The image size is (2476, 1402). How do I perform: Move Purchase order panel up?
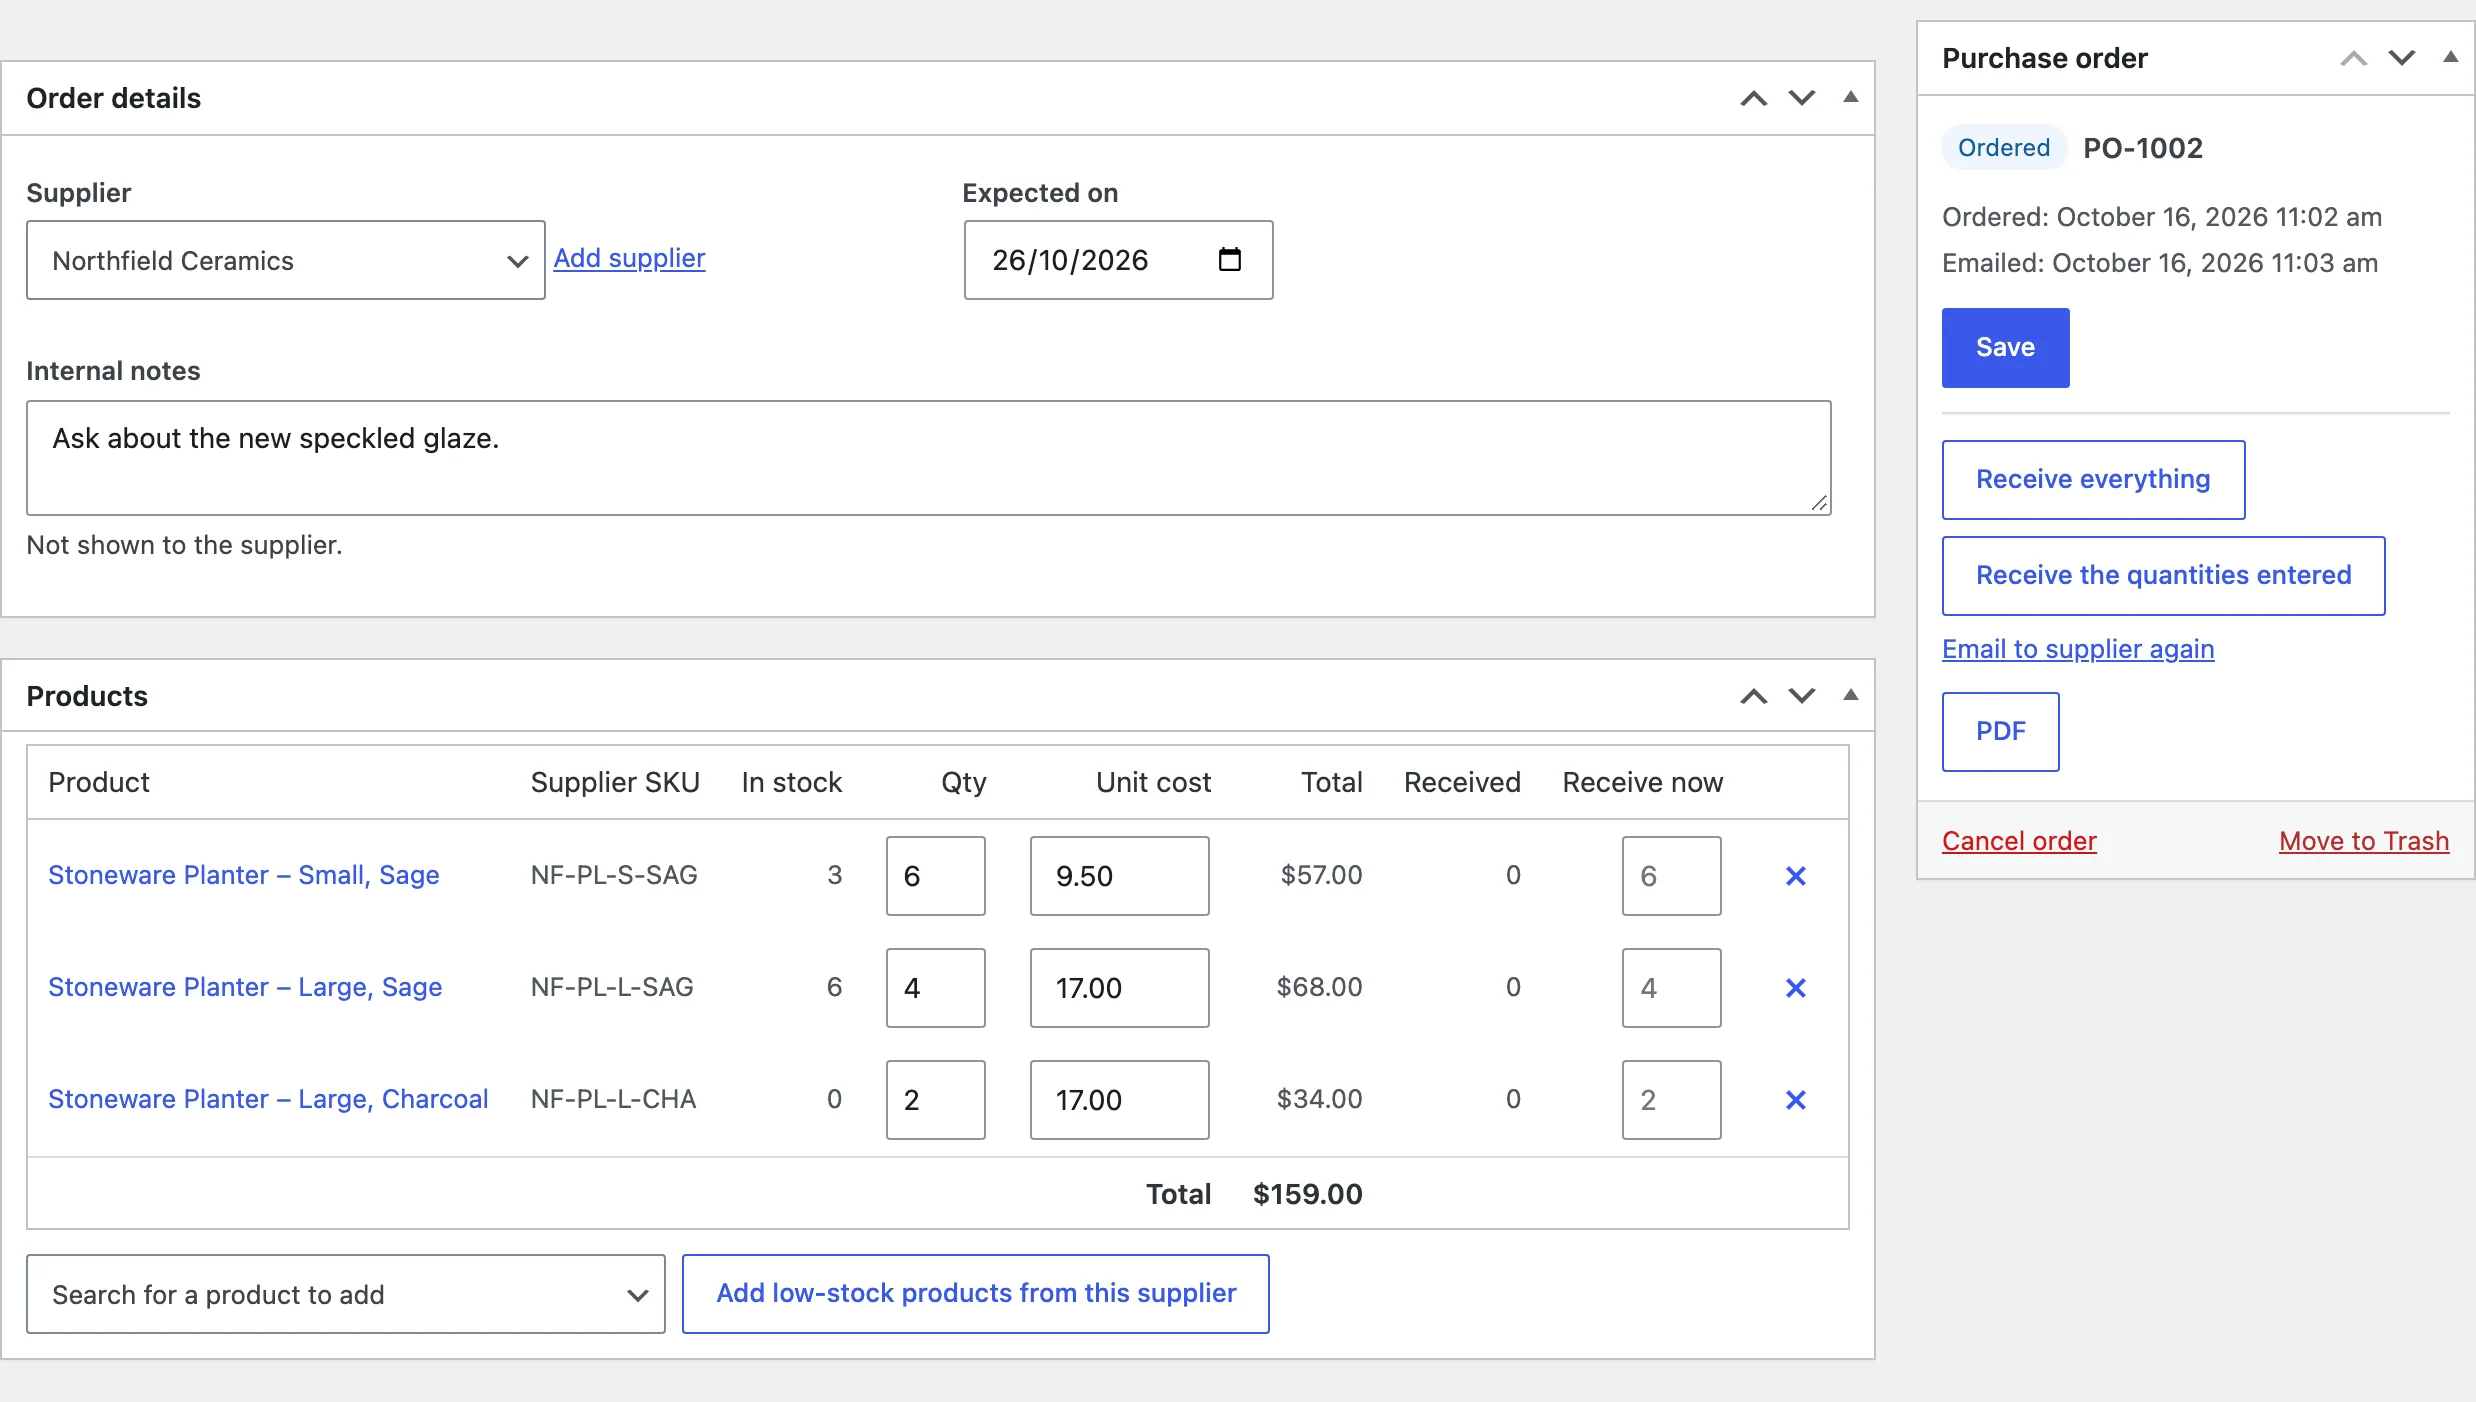(2353, 58)
